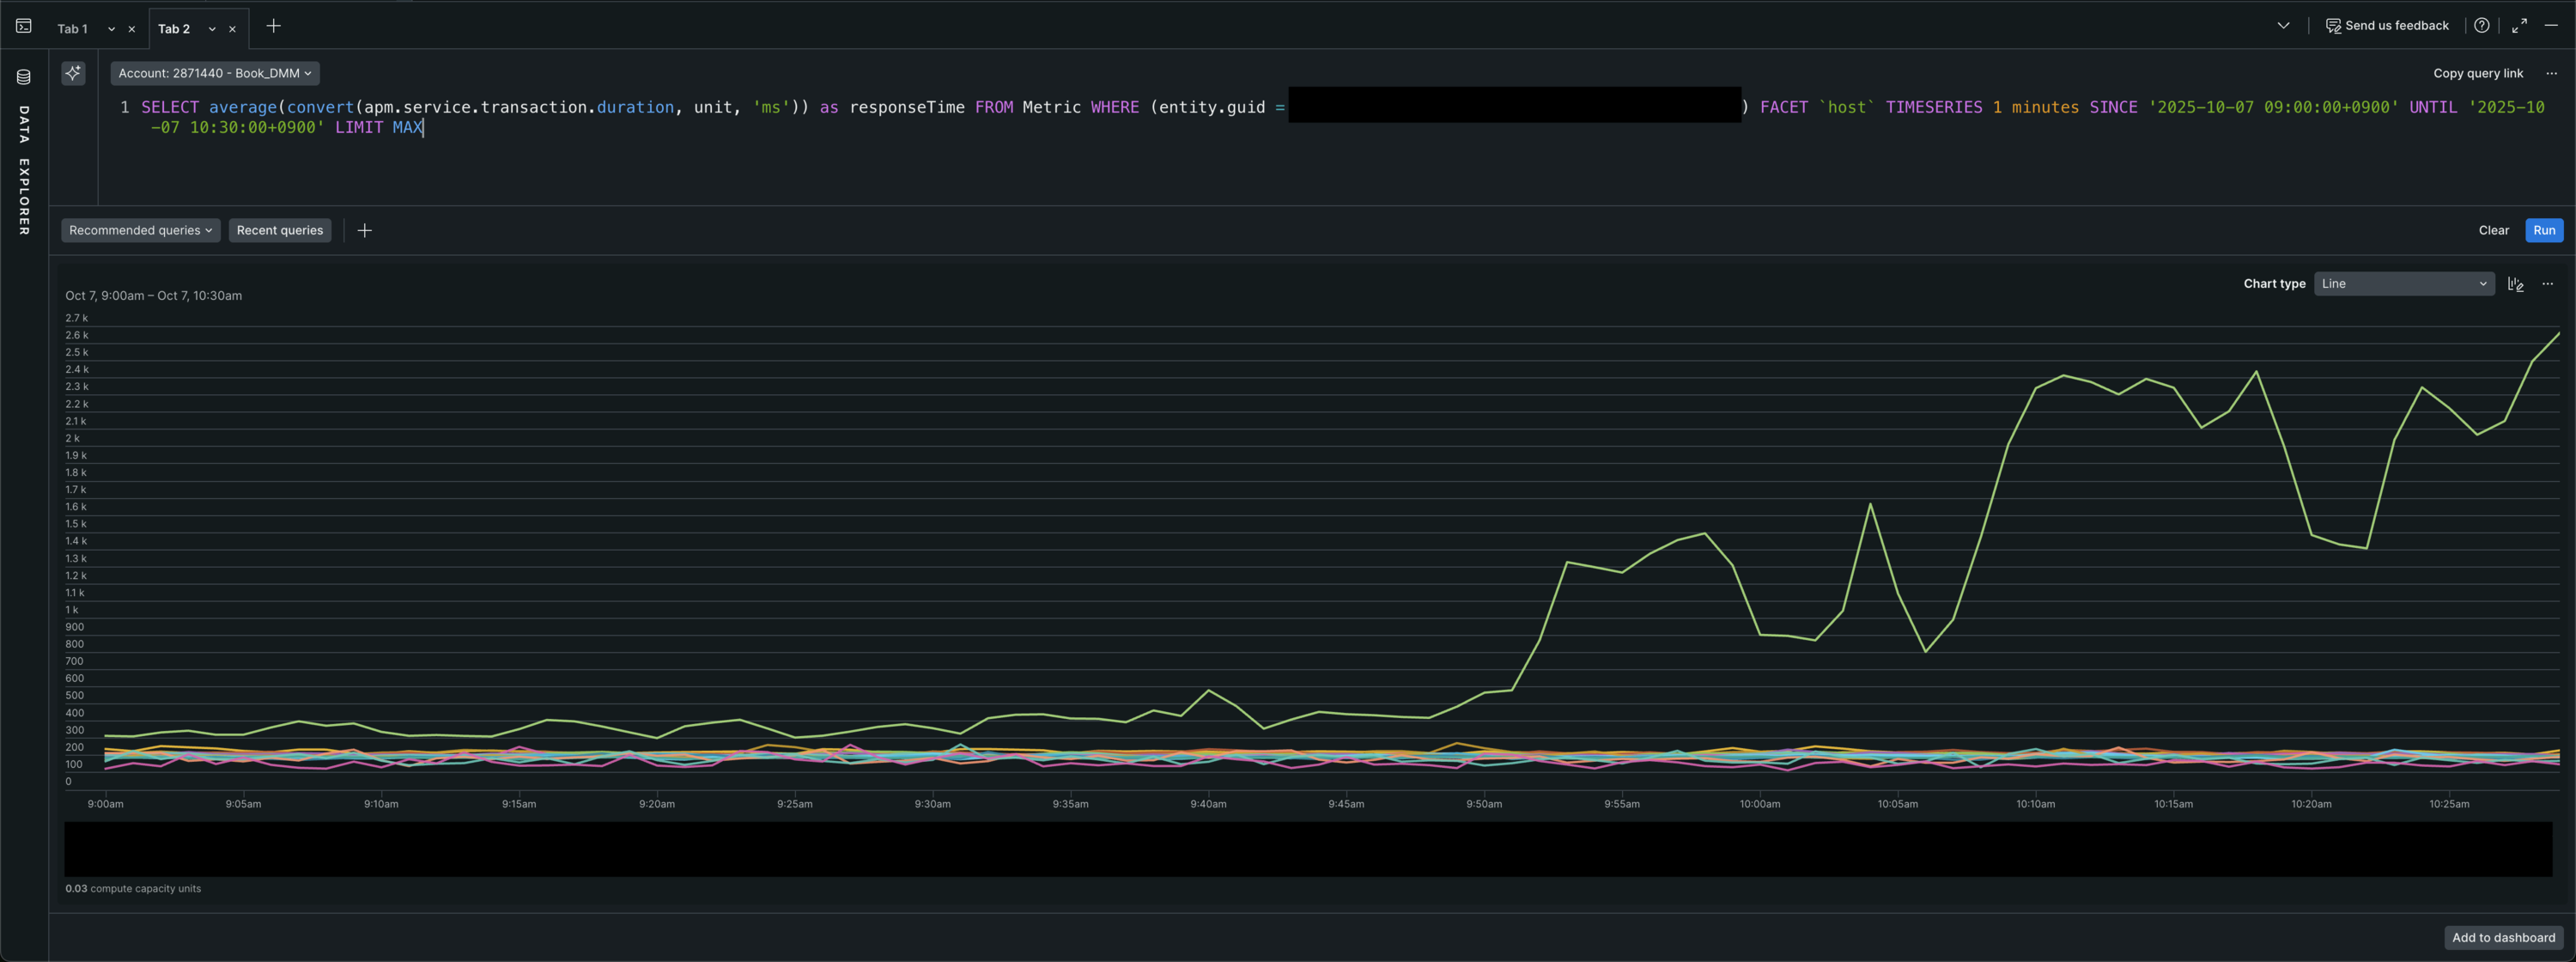Click the Data Explorer database icon in sidebar

pyautogui.click(x=24, y=77)
